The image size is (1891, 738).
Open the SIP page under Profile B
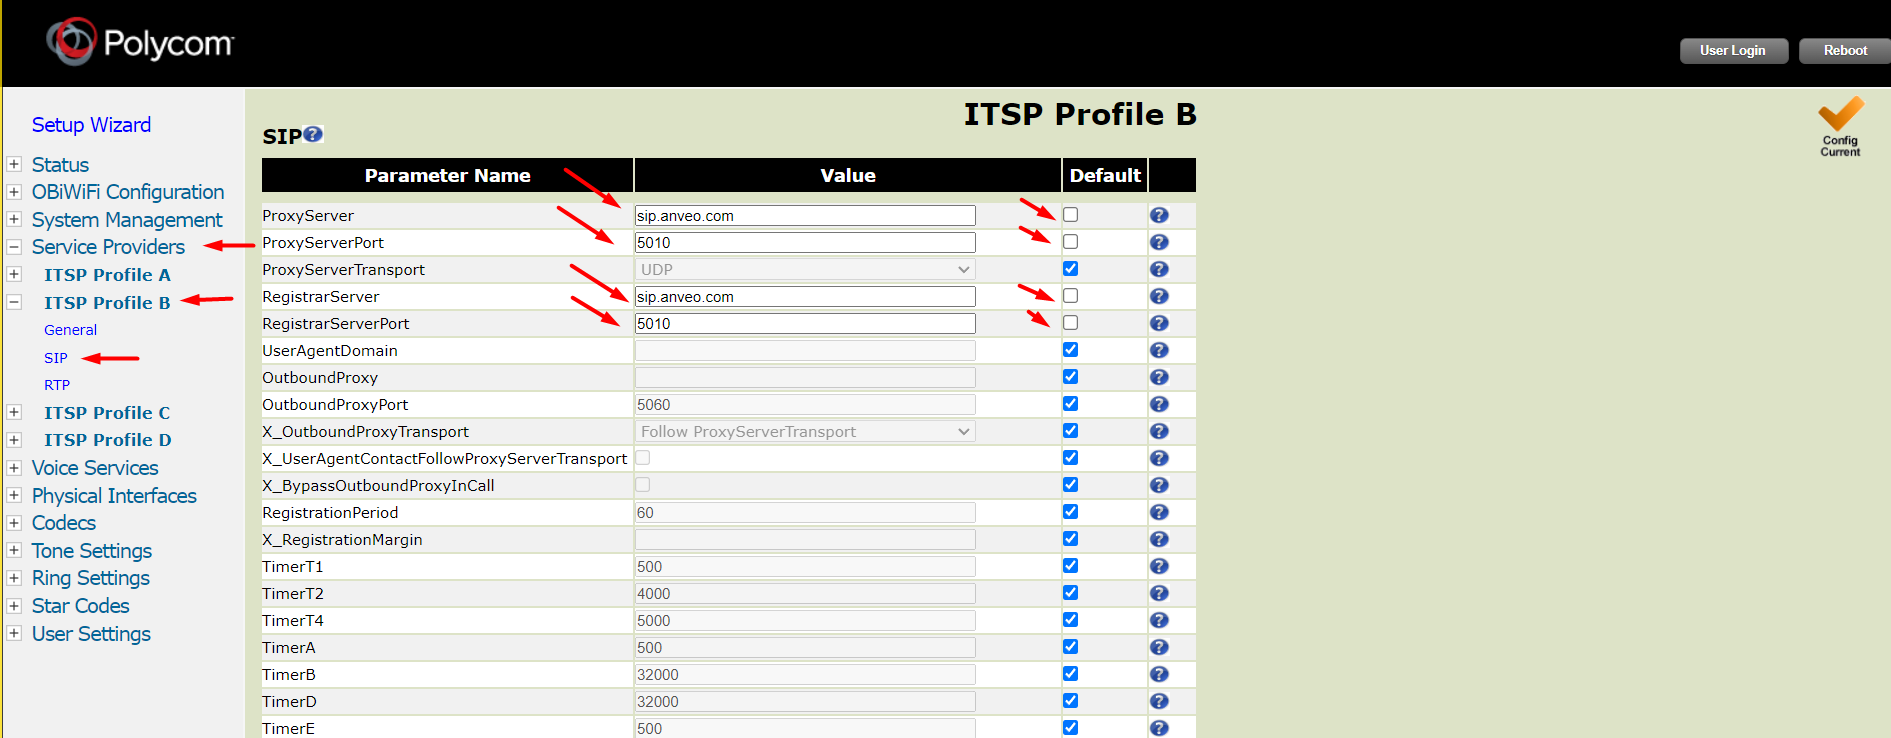pyautogui.click(x=56, y=357)
